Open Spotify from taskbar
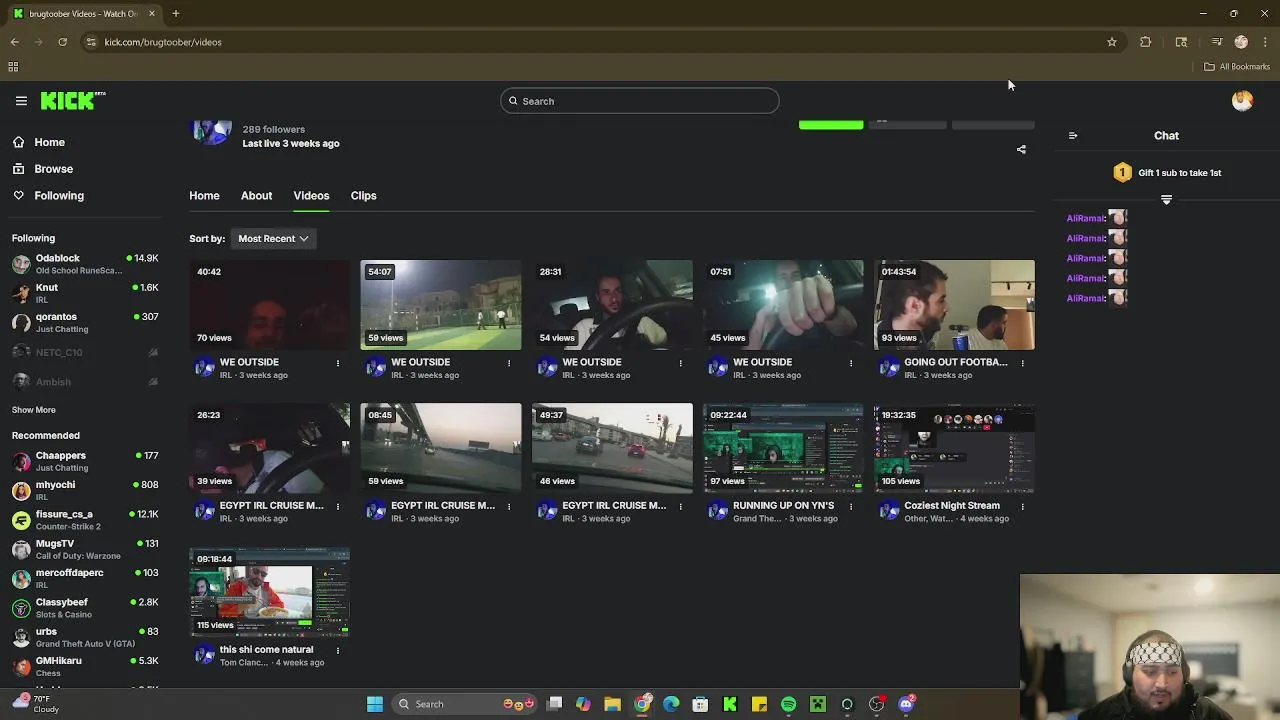Screen dimensions: 1280x720 pyautogui.click(x=788, y=704)
